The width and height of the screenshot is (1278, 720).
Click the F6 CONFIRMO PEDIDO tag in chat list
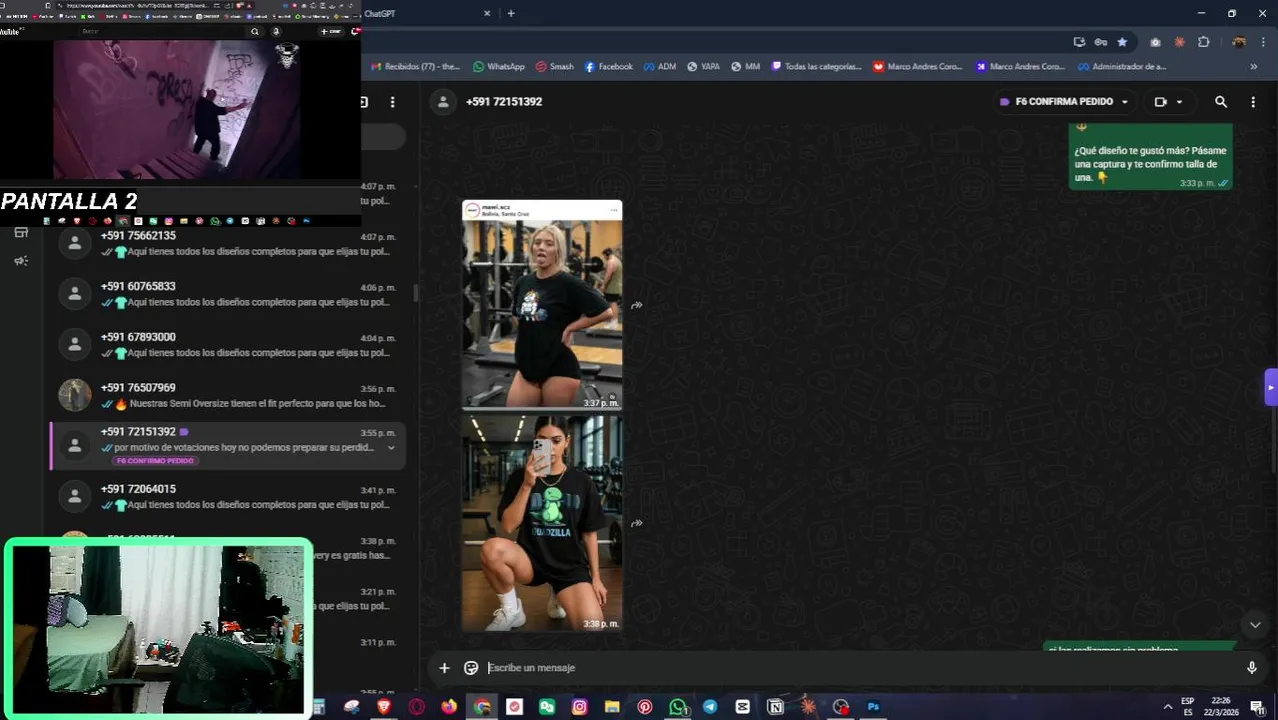(x=155, y=461)
